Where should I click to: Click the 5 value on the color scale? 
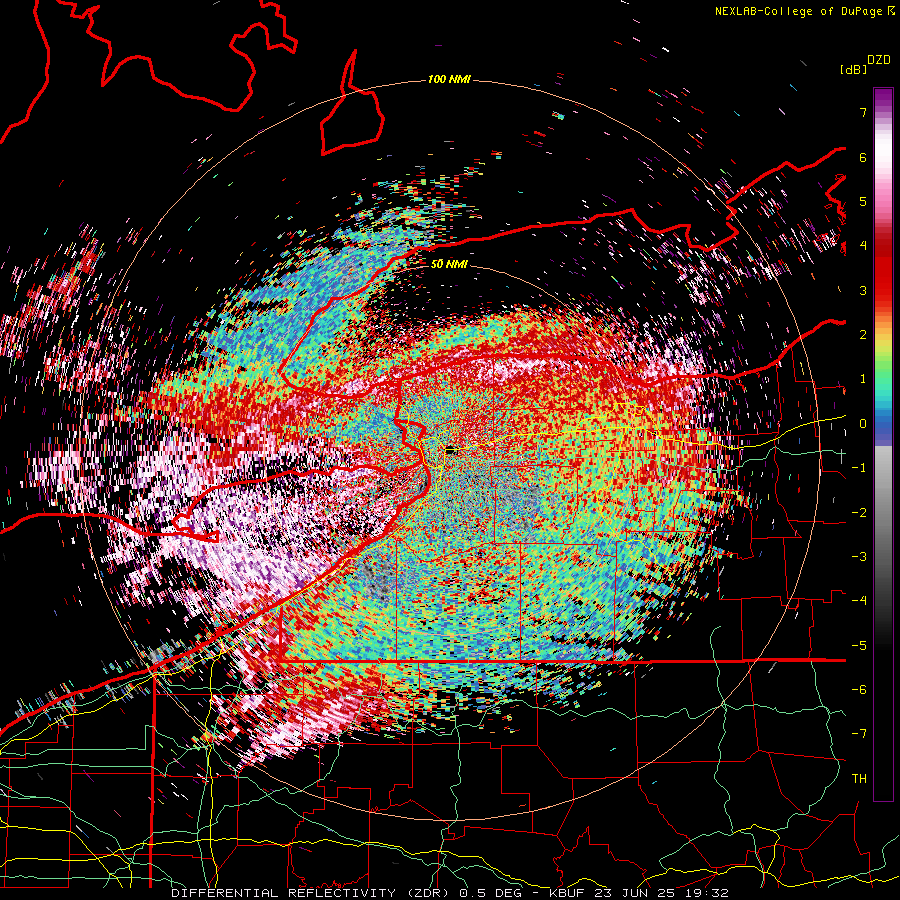863,201
